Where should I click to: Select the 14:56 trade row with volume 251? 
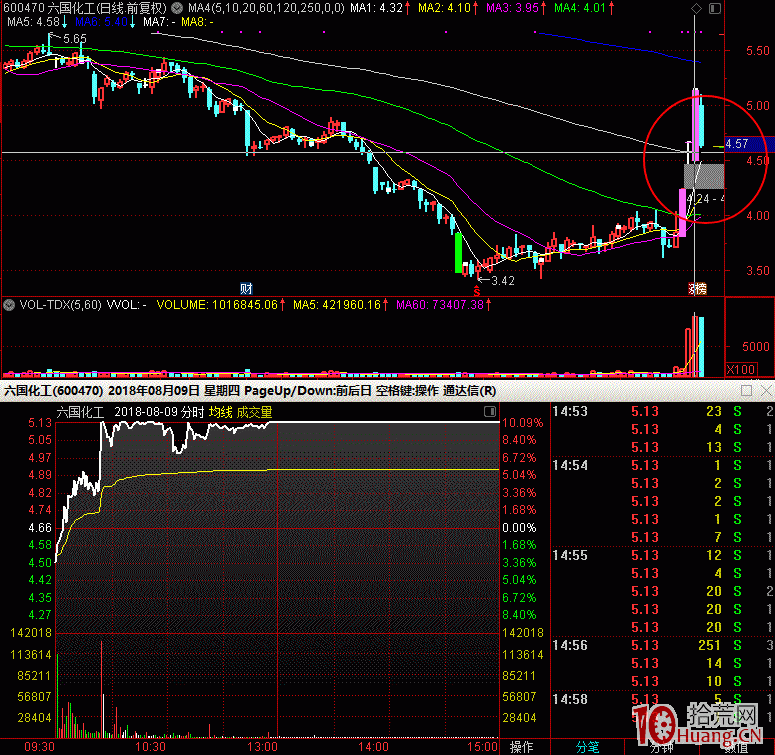(662, 645)
